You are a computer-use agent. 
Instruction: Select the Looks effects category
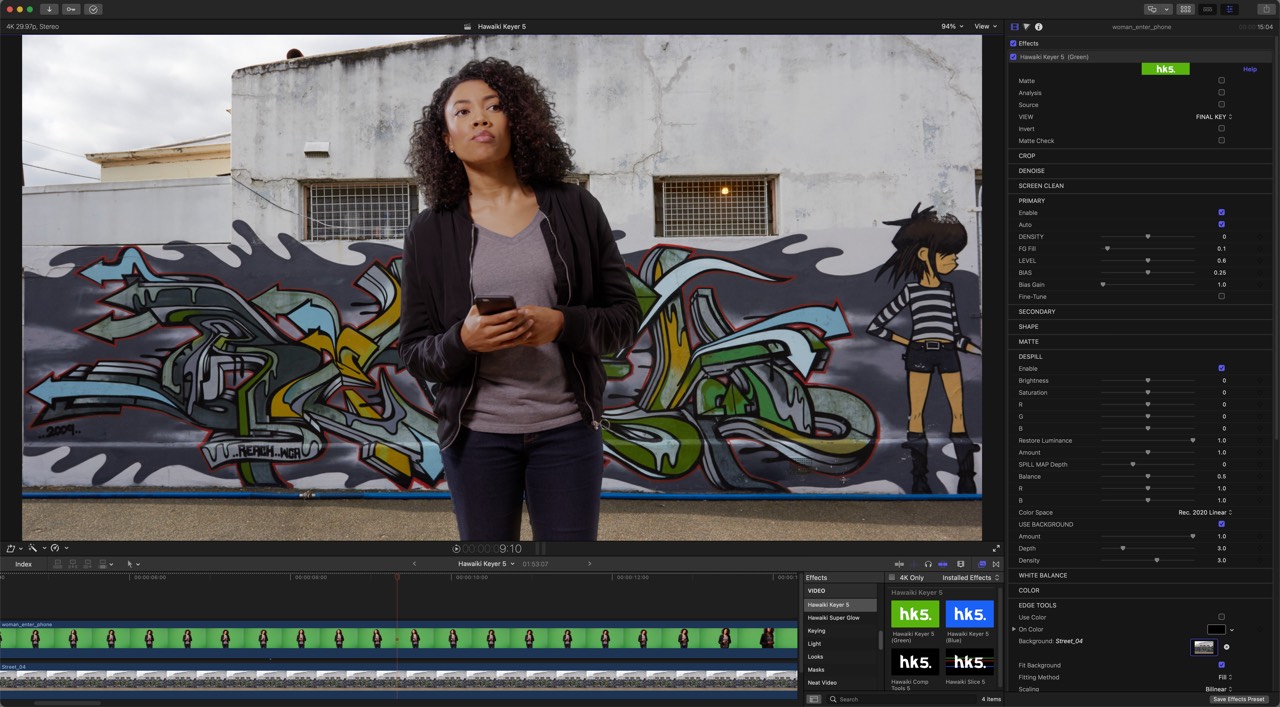tap(816, 657)
